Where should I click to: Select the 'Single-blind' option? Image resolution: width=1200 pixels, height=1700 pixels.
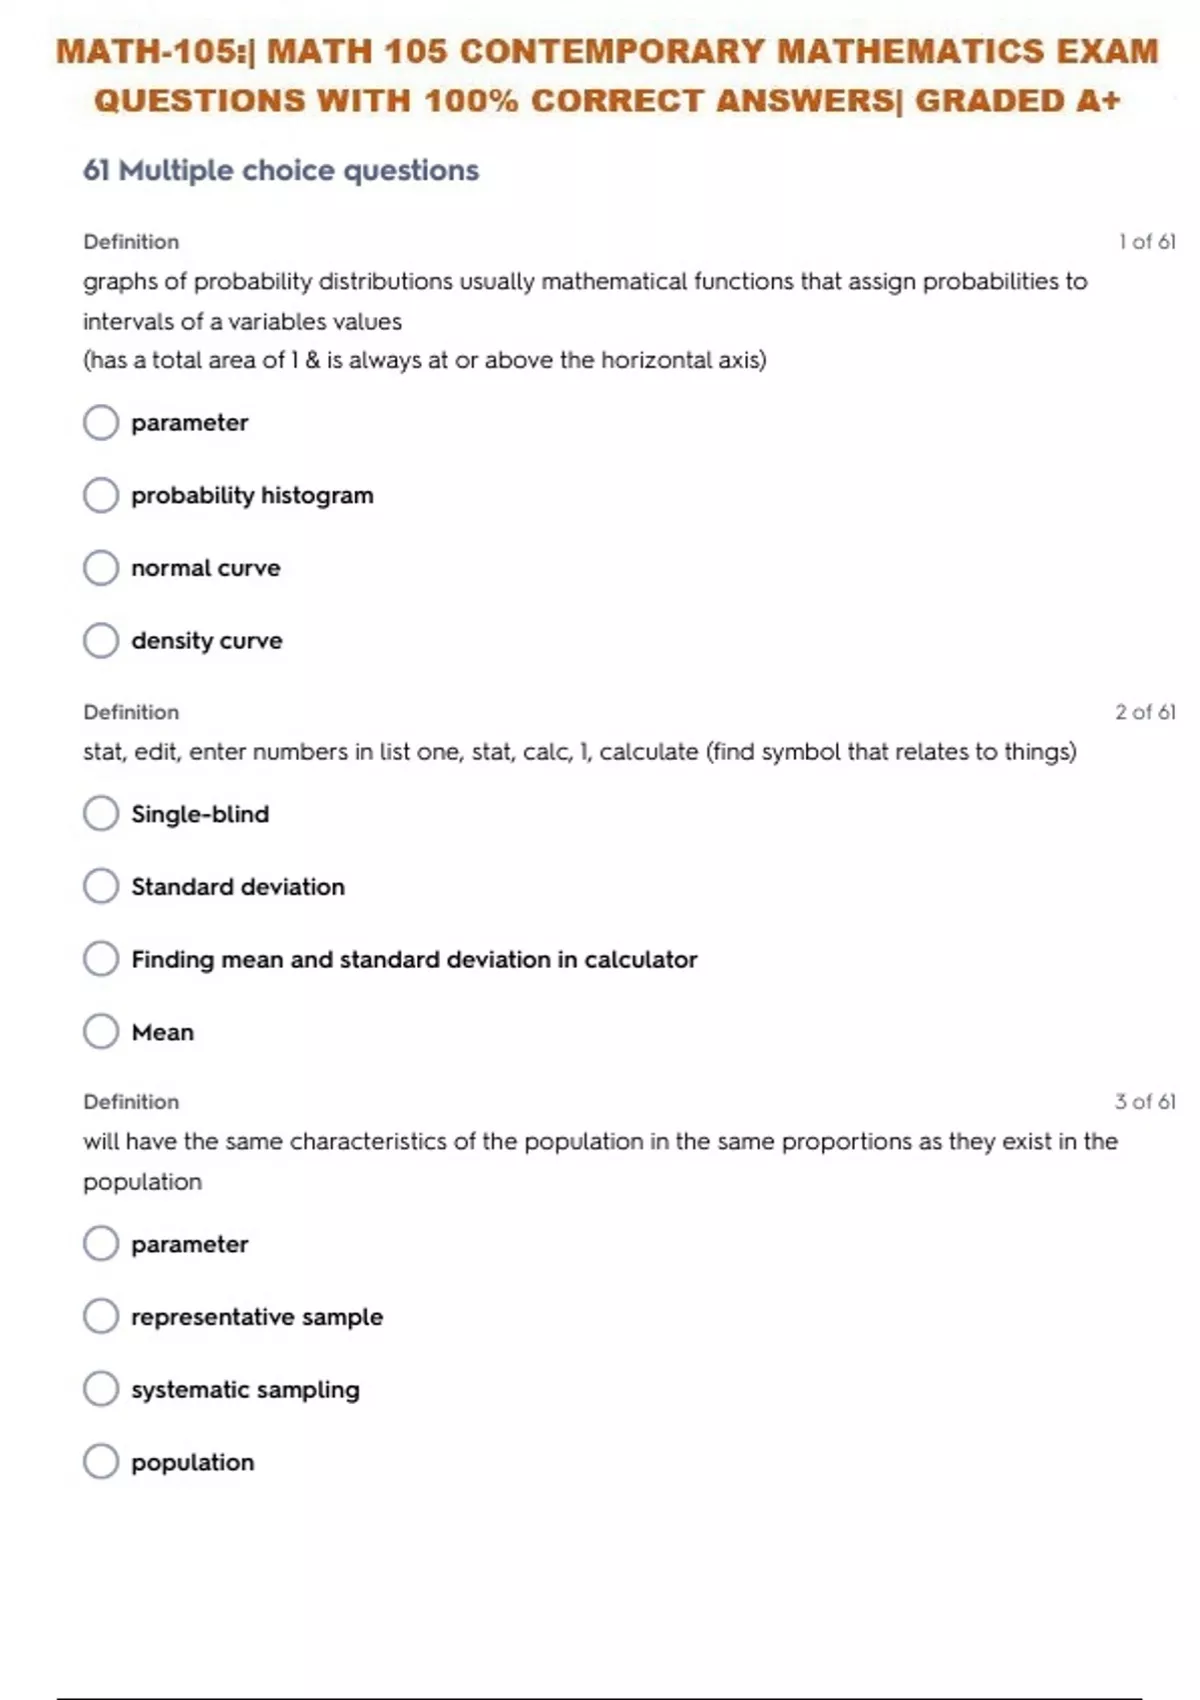[x=101, y=814]
